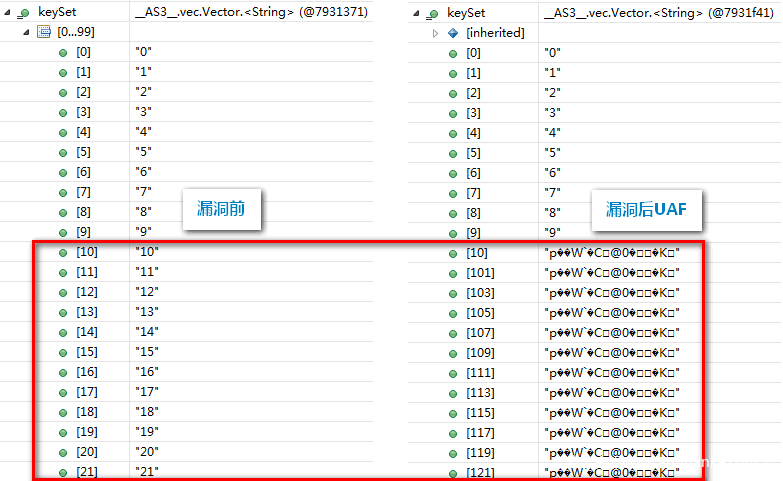The height and width of the screenshot is (481, 783).
Task: Select the [14] index label
Action: tap(87, 332)
